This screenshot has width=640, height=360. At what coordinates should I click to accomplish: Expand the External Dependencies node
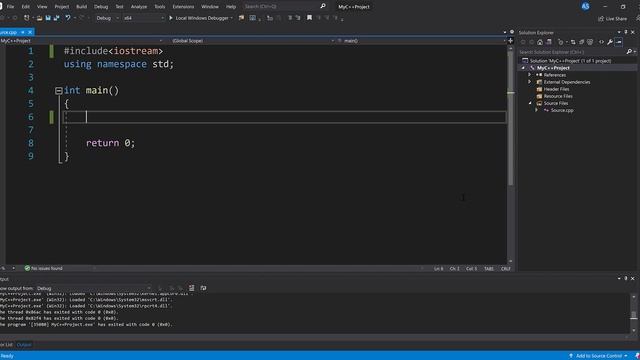tap(529, 82)
